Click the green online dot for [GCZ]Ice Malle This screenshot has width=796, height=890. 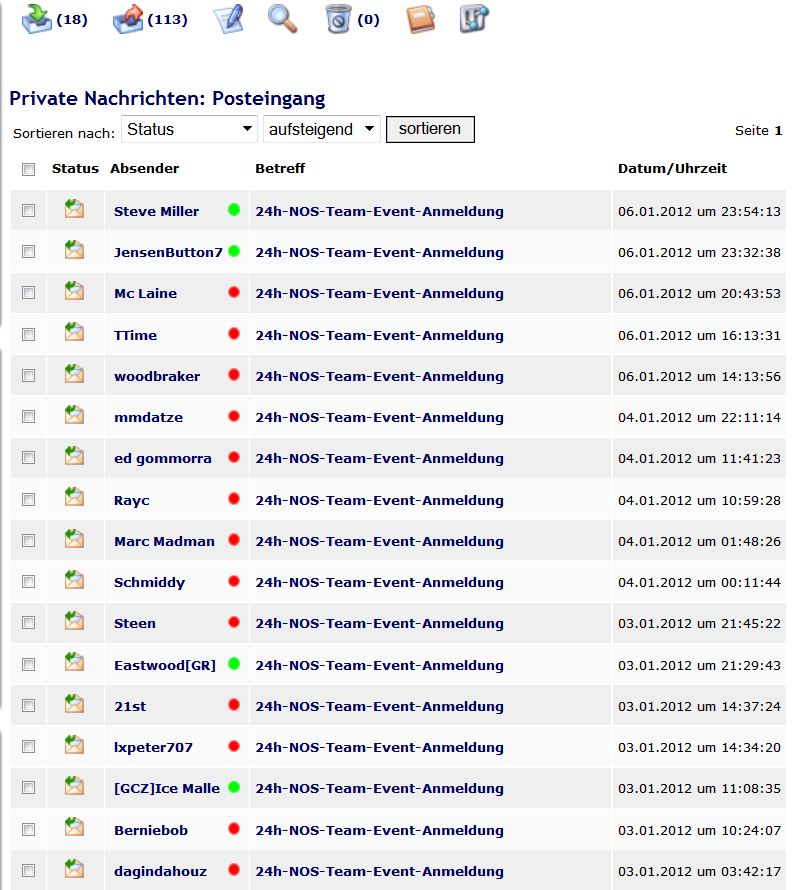coord(234,787)
